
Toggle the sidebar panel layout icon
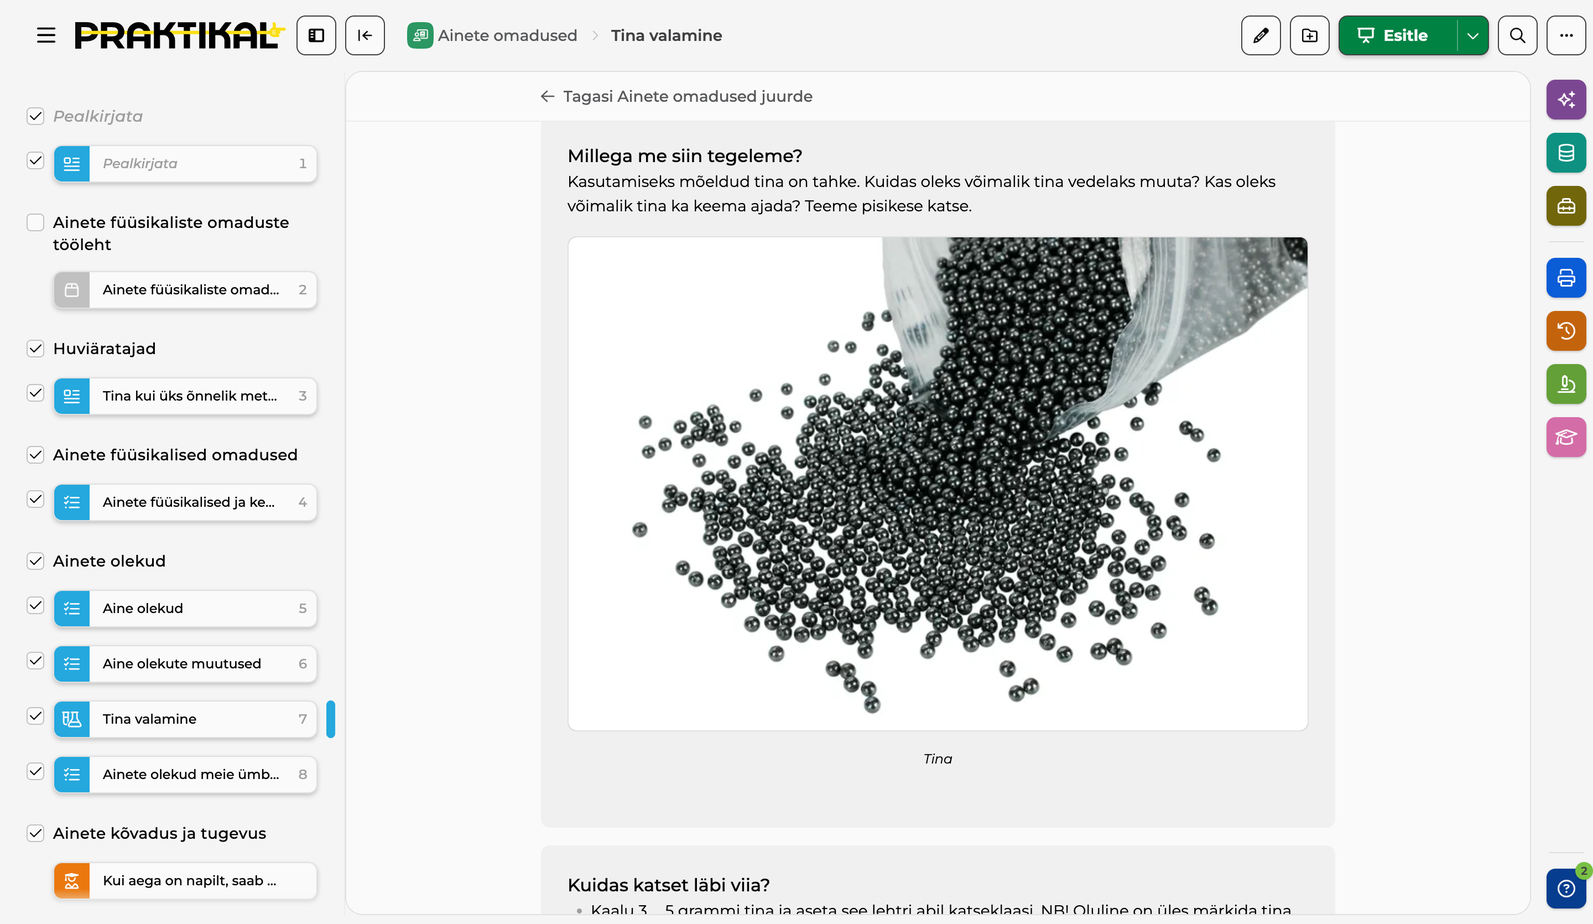[316, 36]
